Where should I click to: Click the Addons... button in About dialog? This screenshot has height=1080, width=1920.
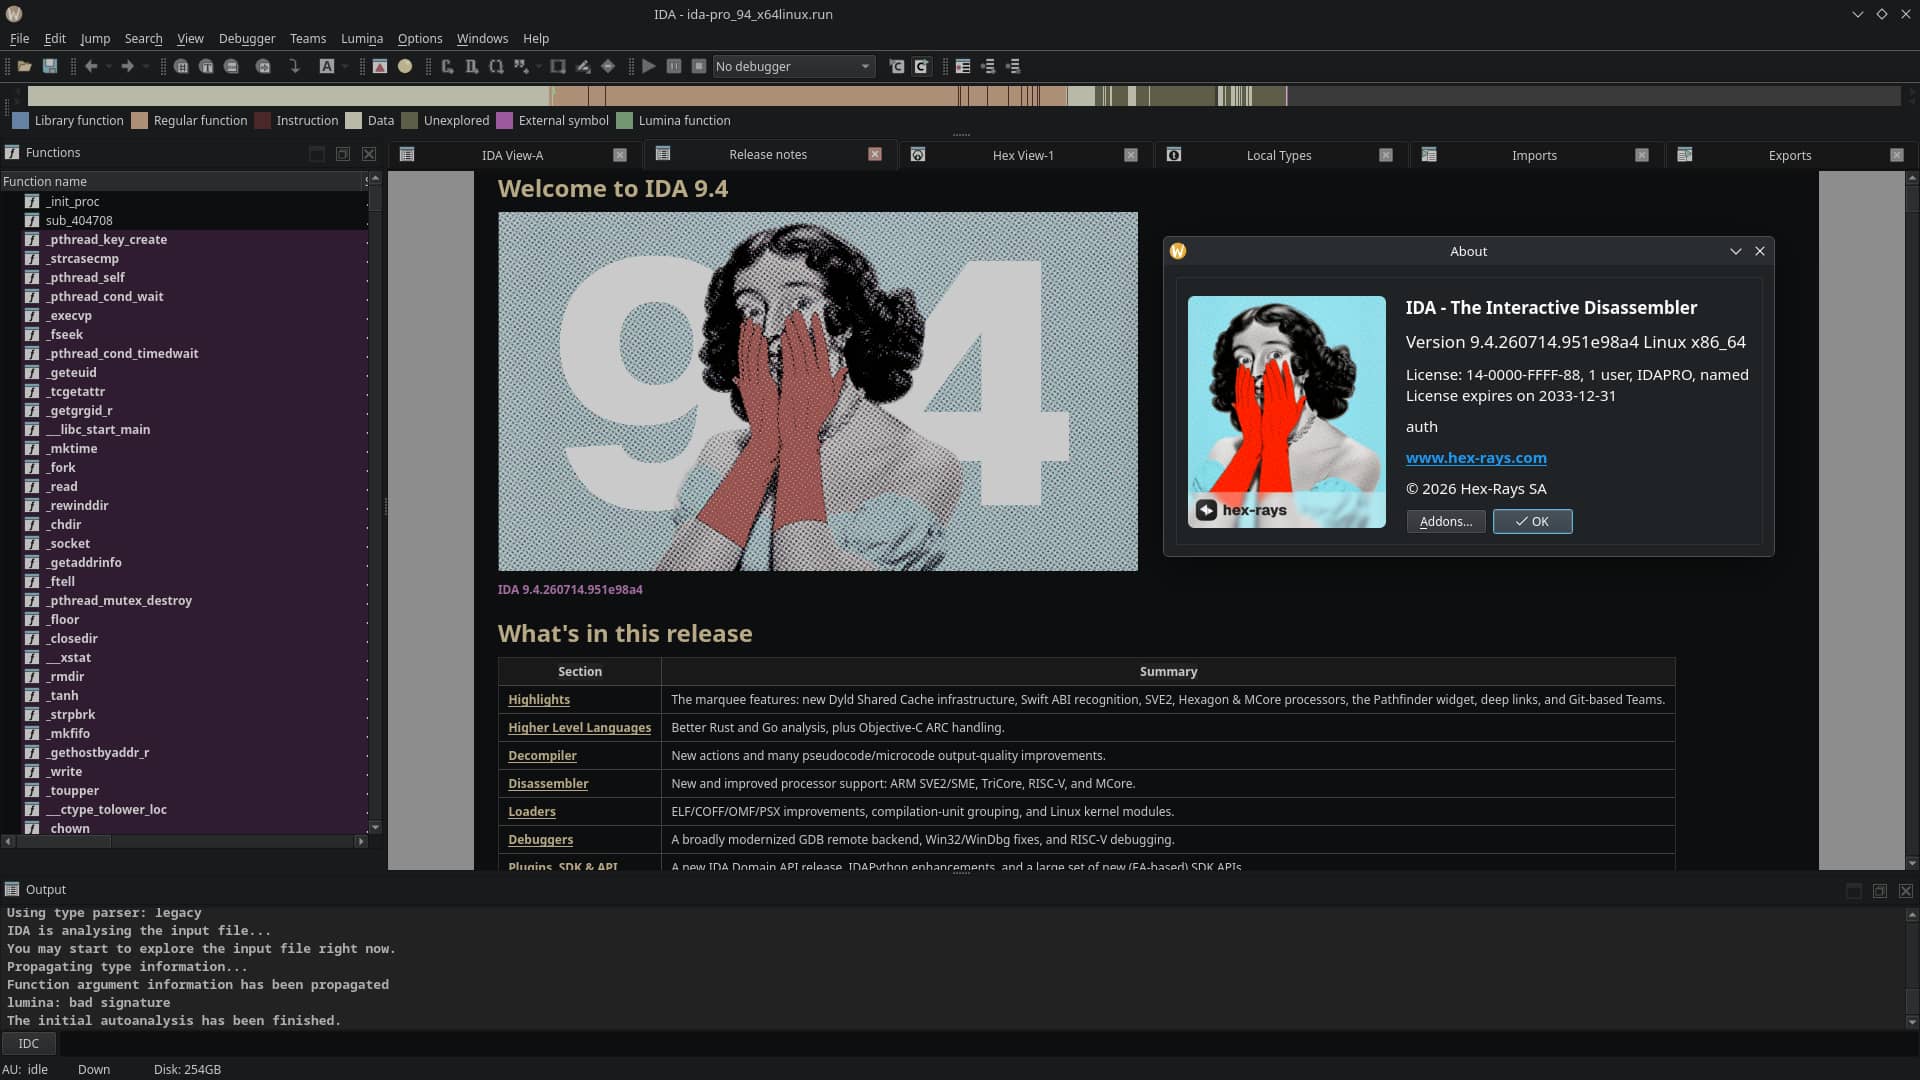pyautogui.click(x=1446, y=521)
